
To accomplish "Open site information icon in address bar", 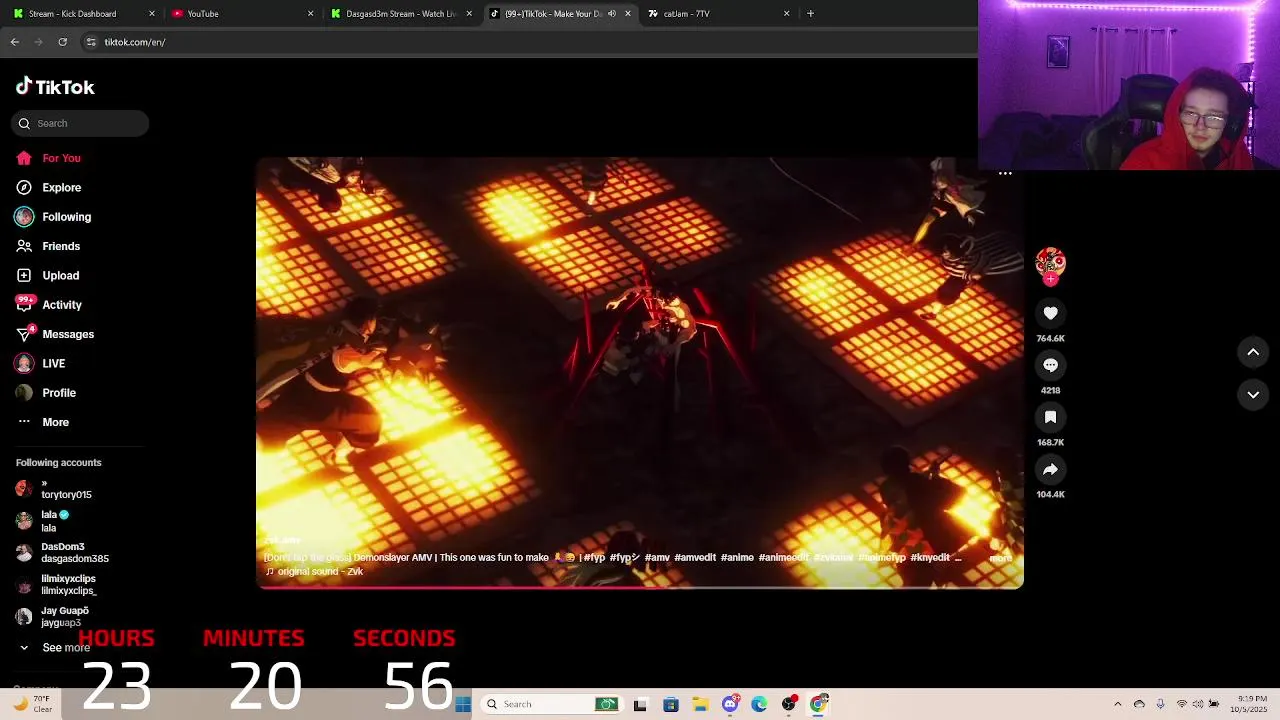I will point(91,42).
